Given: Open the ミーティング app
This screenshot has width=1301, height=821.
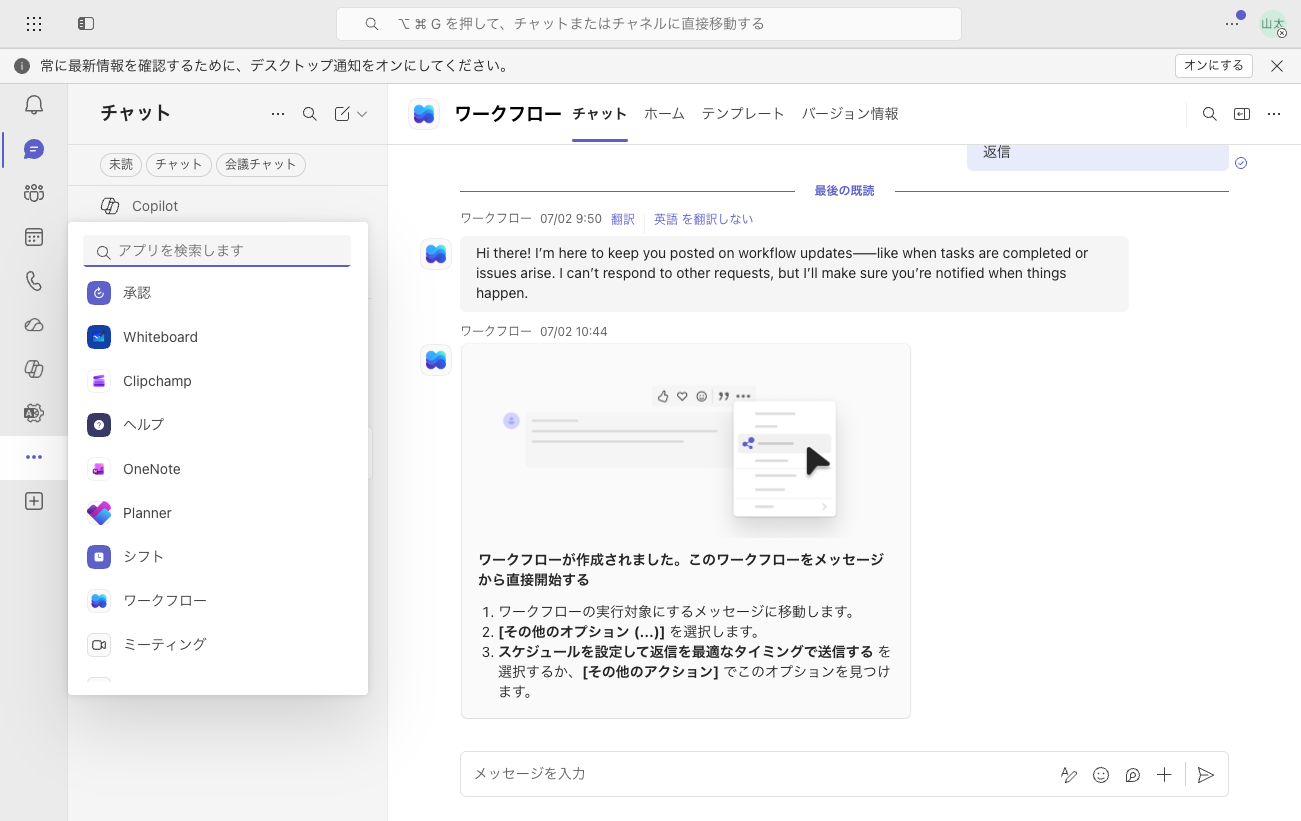Looking at the screenshot, I should [218, 645].
